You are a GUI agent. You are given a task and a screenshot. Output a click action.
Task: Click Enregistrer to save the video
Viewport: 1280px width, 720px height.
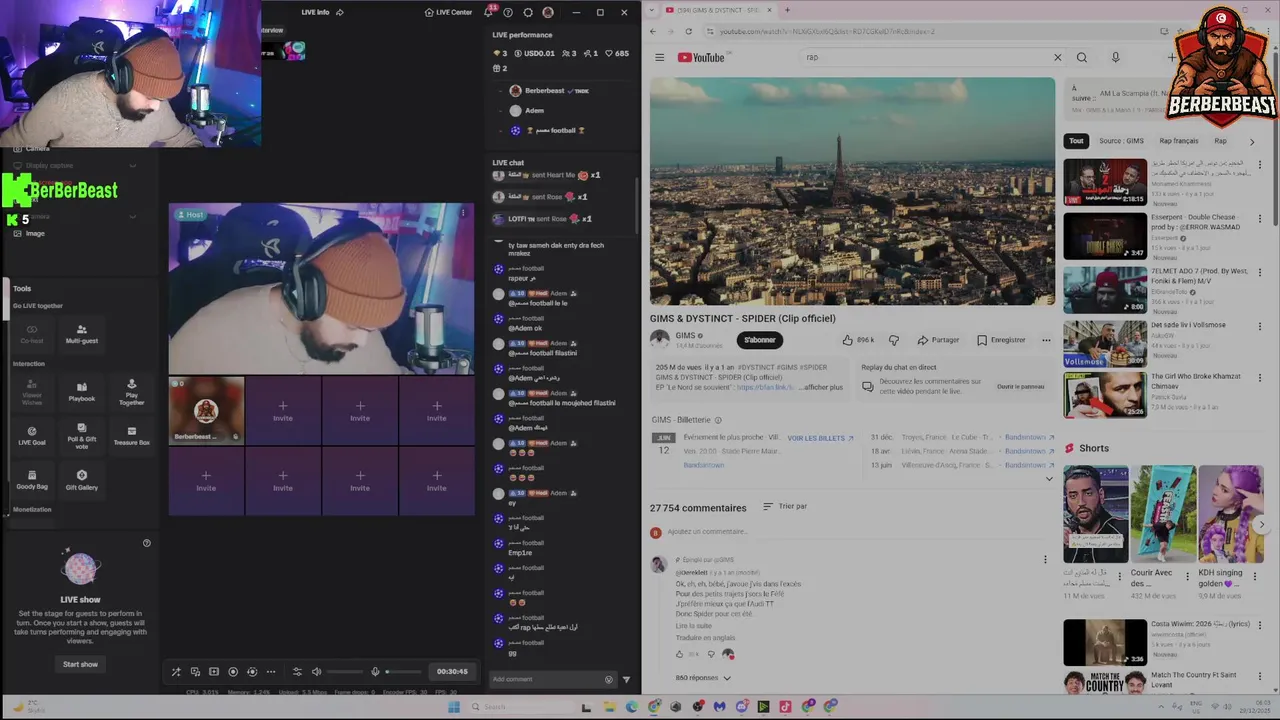1001,340
